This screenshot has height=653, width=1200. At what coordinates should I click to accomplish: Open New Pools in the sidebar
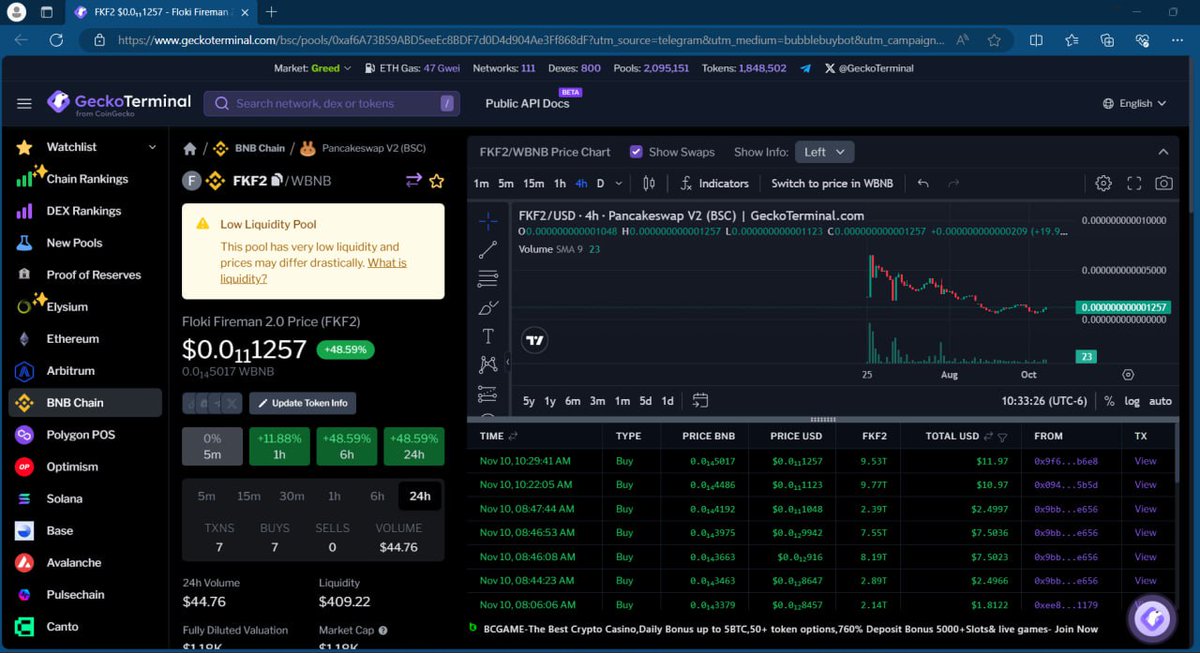[74, 243]
